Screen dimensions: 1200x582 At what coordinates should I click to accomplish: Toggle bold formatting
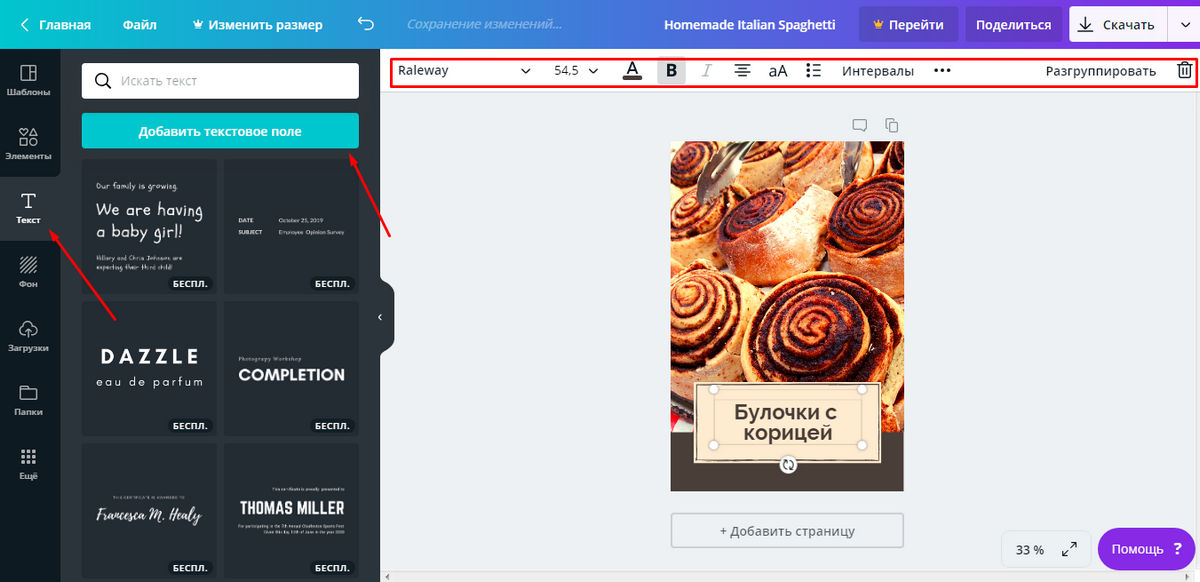pyautogui.click(x=671, y=71)
